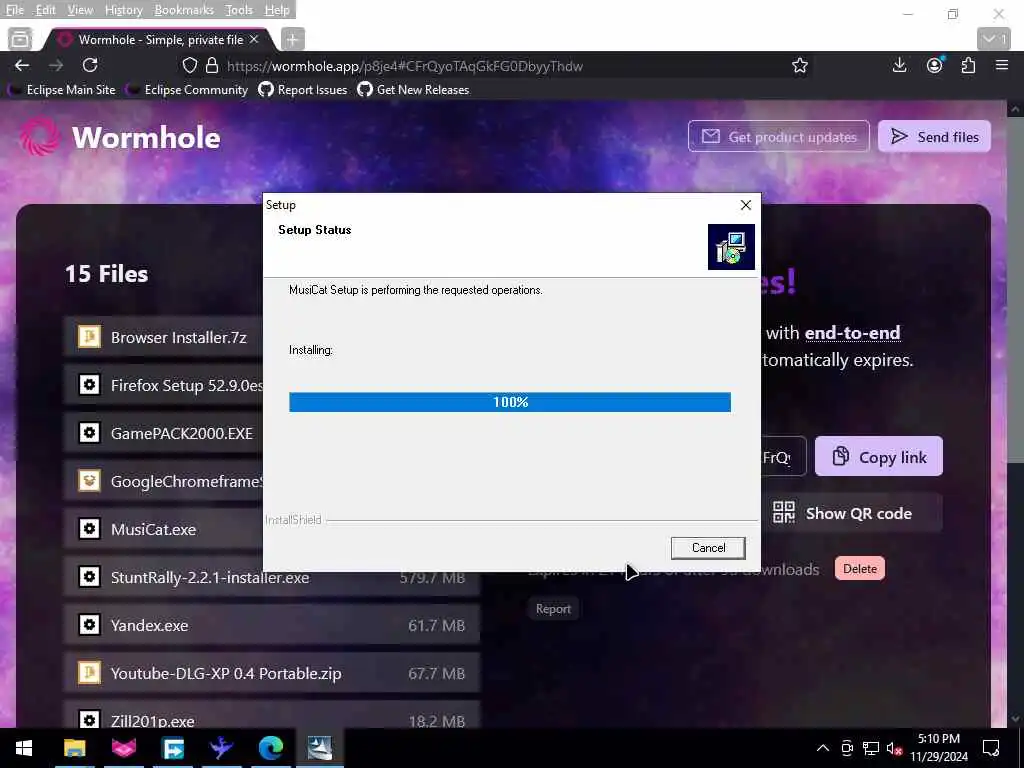Open the Windows Start menu
The height and width of the screenshot is (768, 1024).
tap(24, 748)
